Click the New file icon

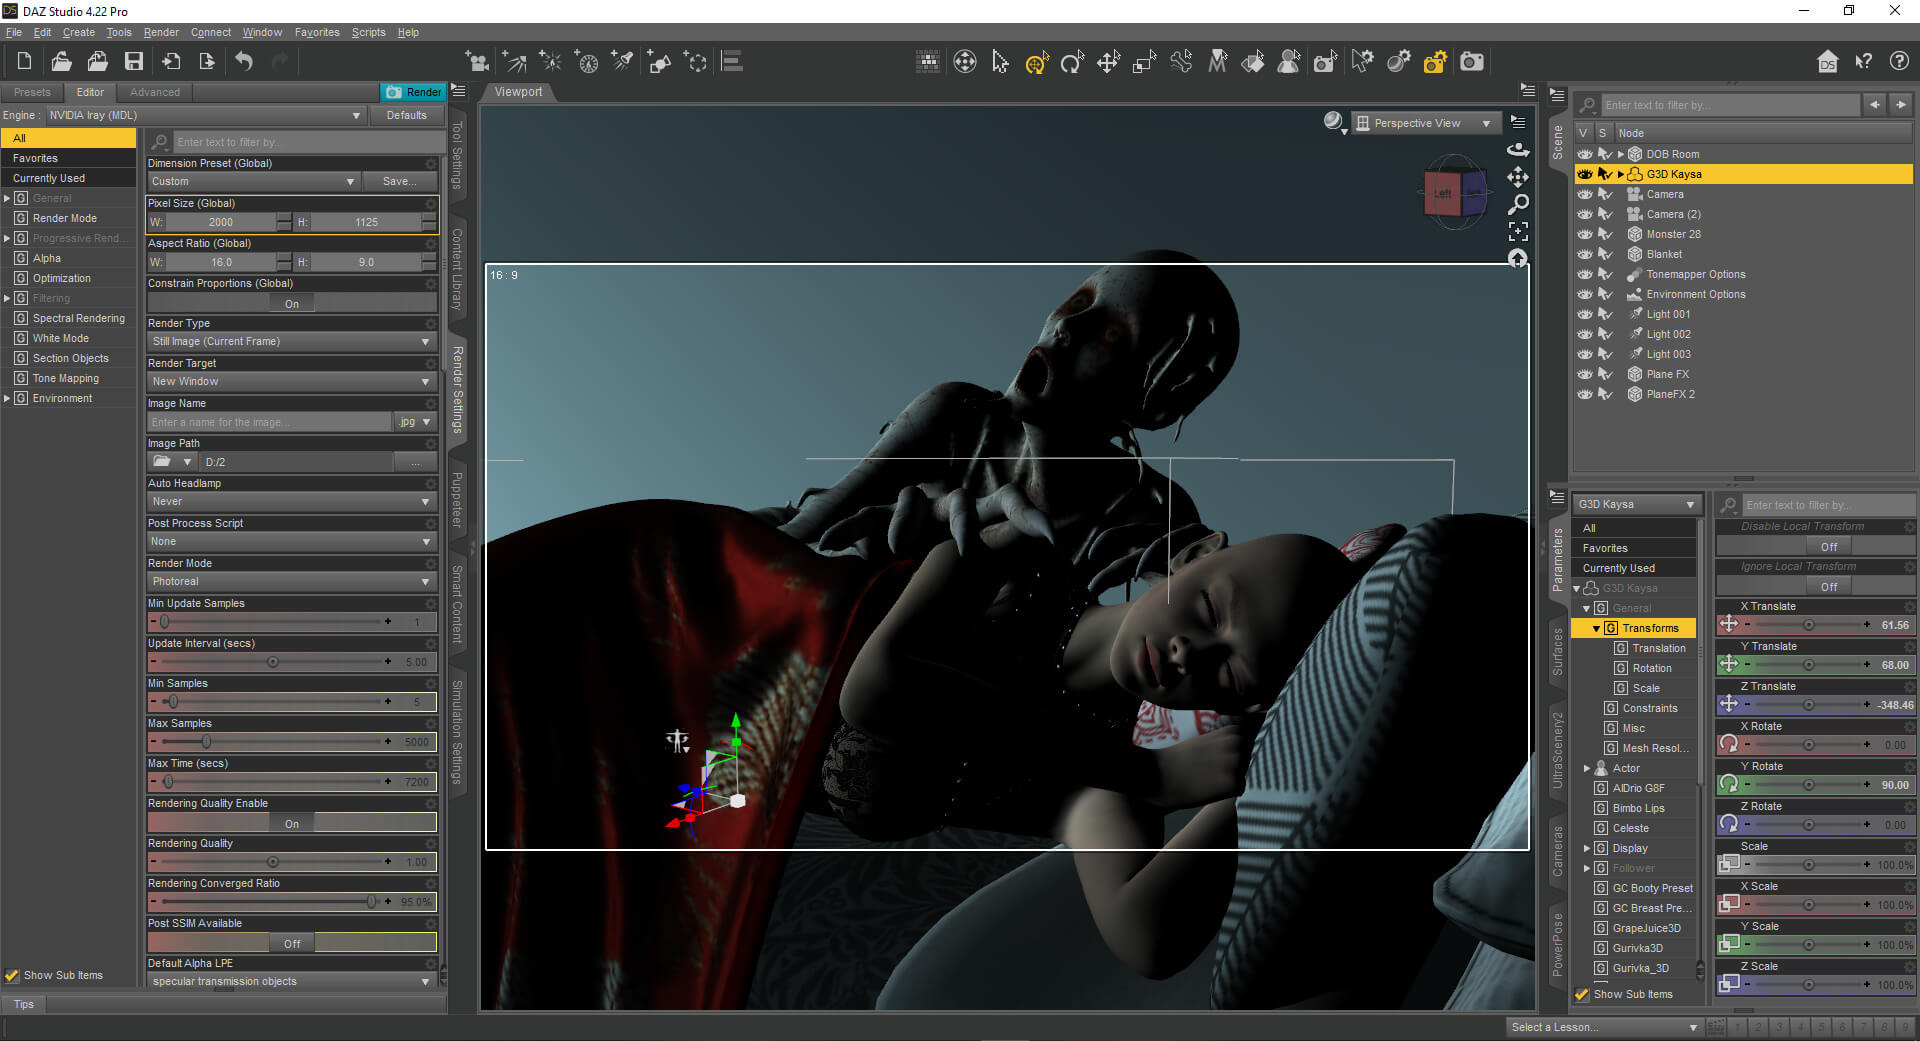point(24,62)
